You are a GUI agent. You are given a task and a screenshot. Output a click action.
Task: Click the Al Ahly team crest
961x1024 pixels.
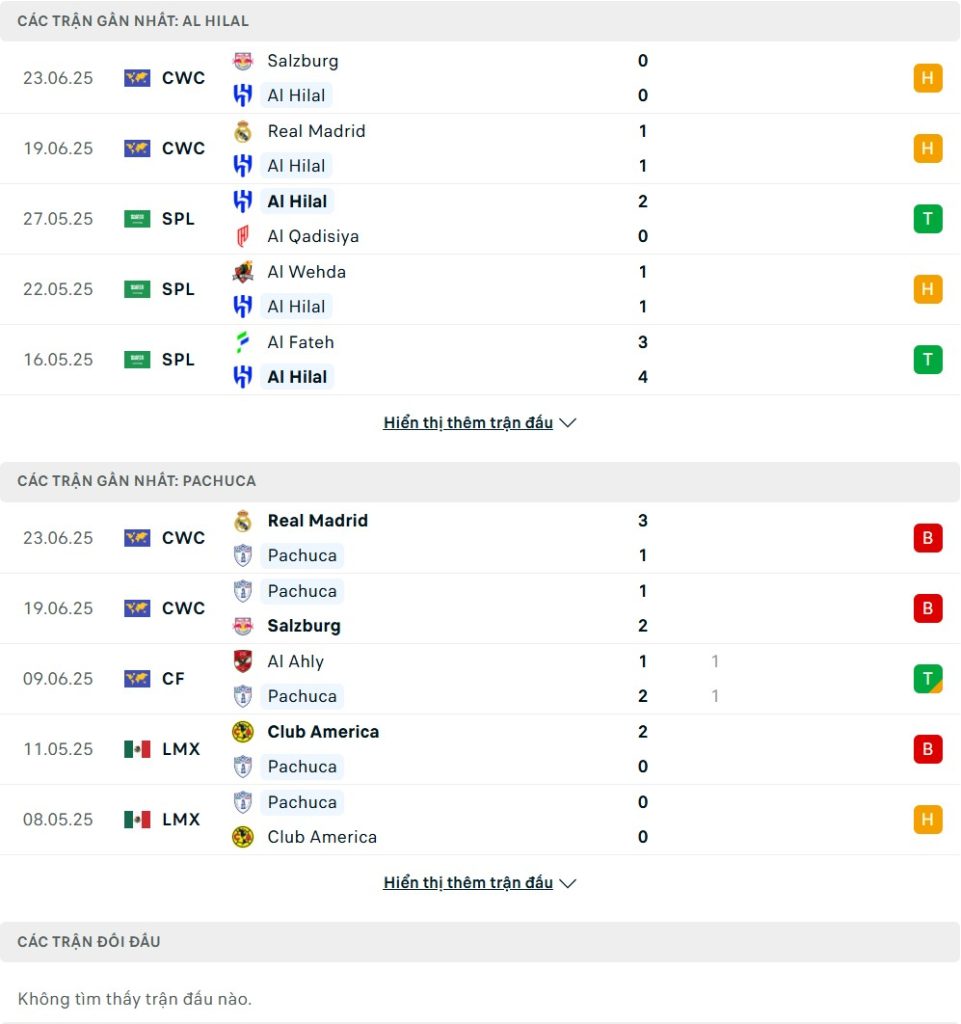[243, 662]
